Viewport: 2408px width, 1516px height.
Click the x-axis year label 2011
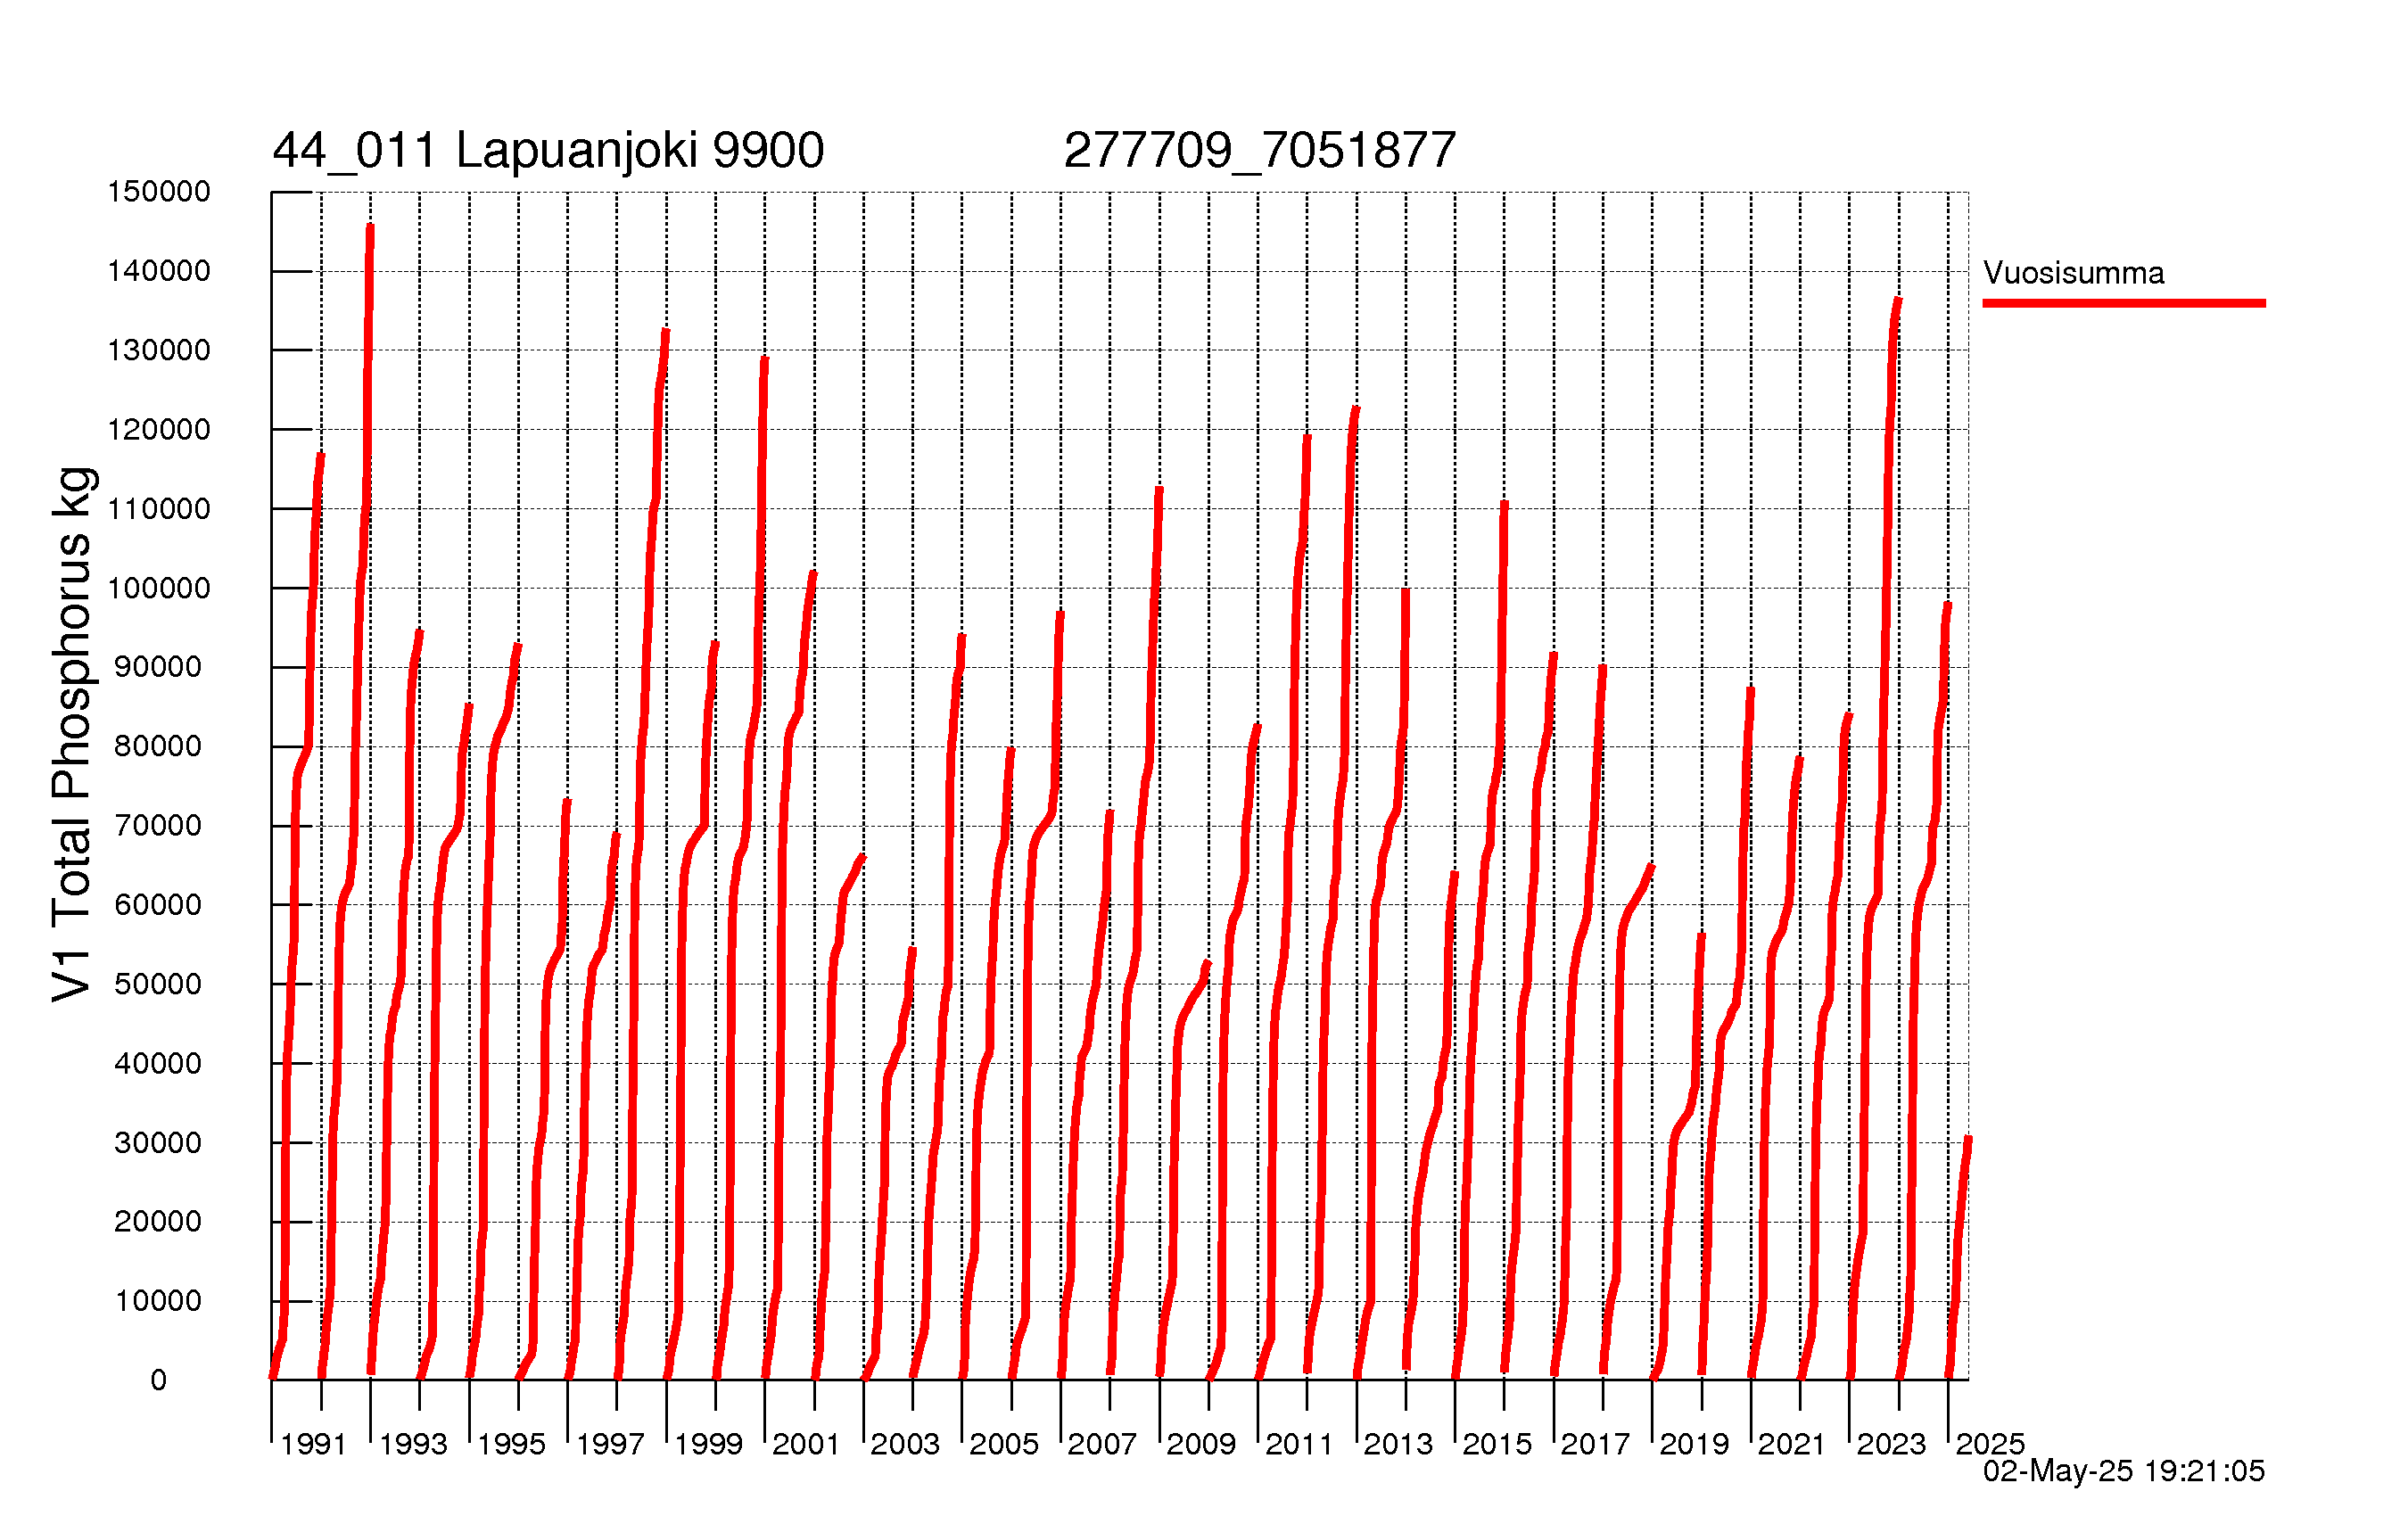[x=1299, y=1445]
